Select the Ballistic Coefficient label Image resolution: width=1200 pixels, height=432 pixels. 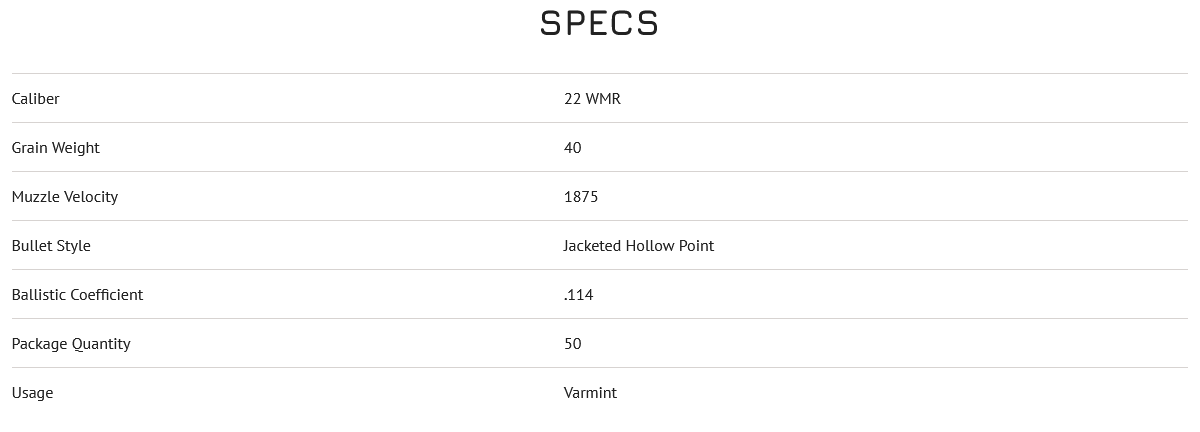tap(77, 294)
